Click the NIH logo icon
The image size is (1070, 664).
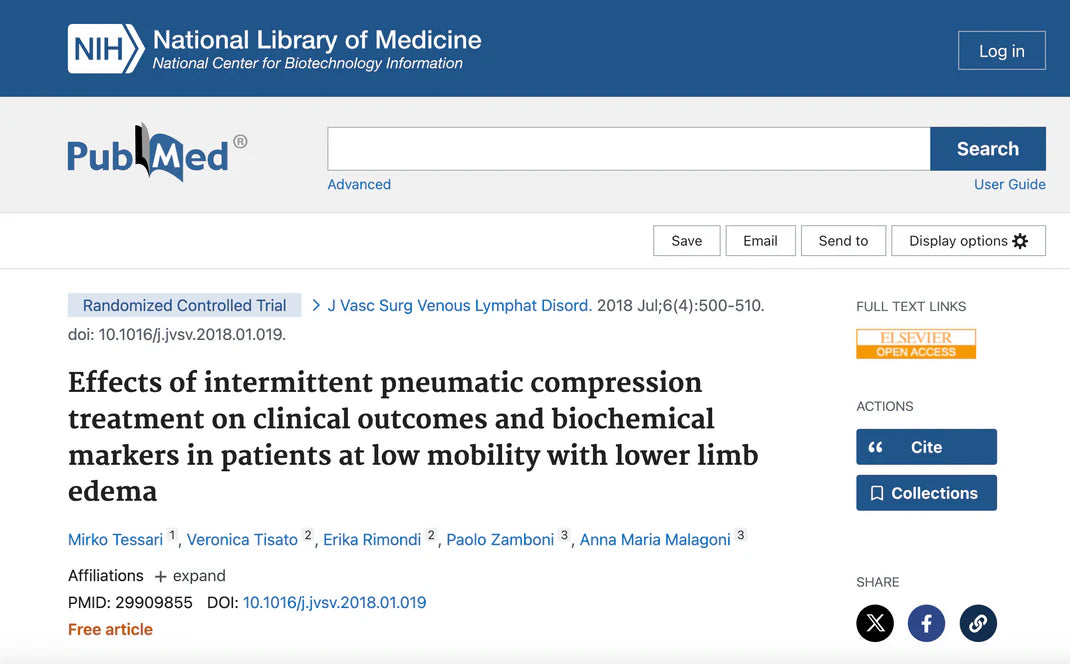(x=105, y=49)
